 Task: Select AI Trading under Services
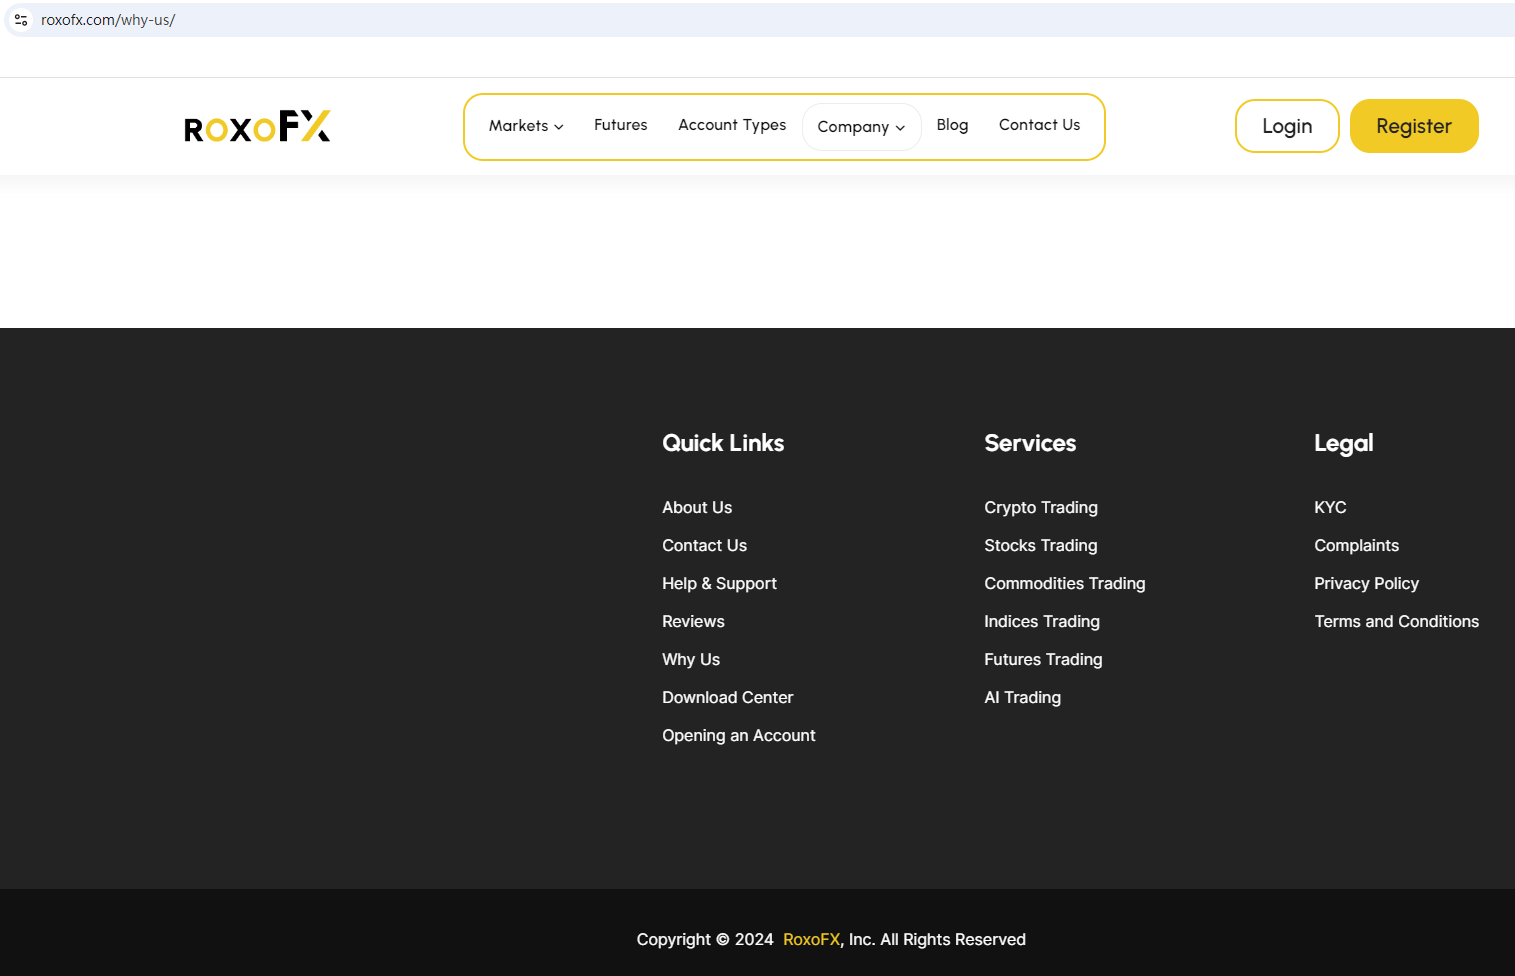pyautogui.click(x=1022, y=698)
